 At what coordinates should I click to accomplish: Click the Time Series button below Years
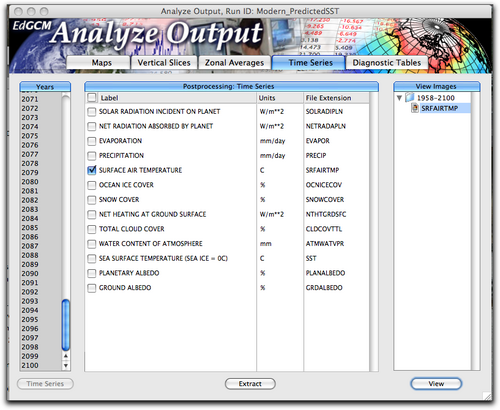(45, 384)
